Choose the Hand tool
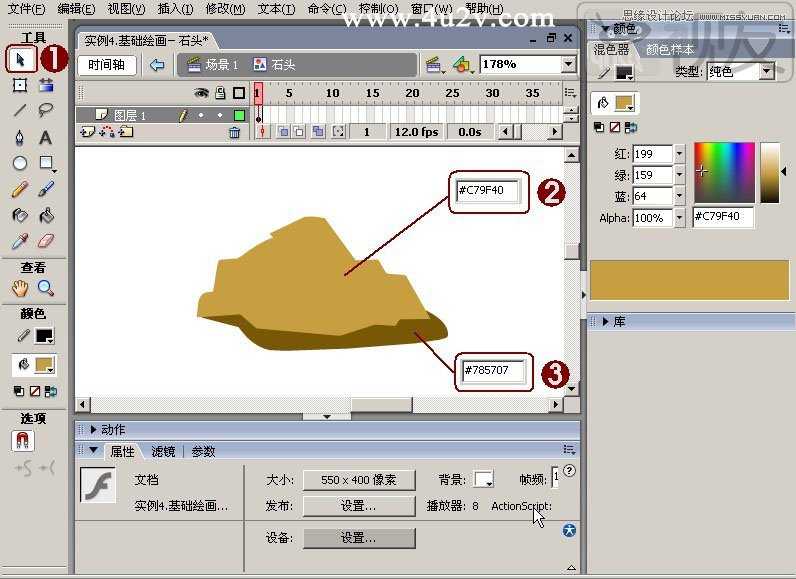The height and width of the screenshot is (579, 796). [x=20, y=288]
